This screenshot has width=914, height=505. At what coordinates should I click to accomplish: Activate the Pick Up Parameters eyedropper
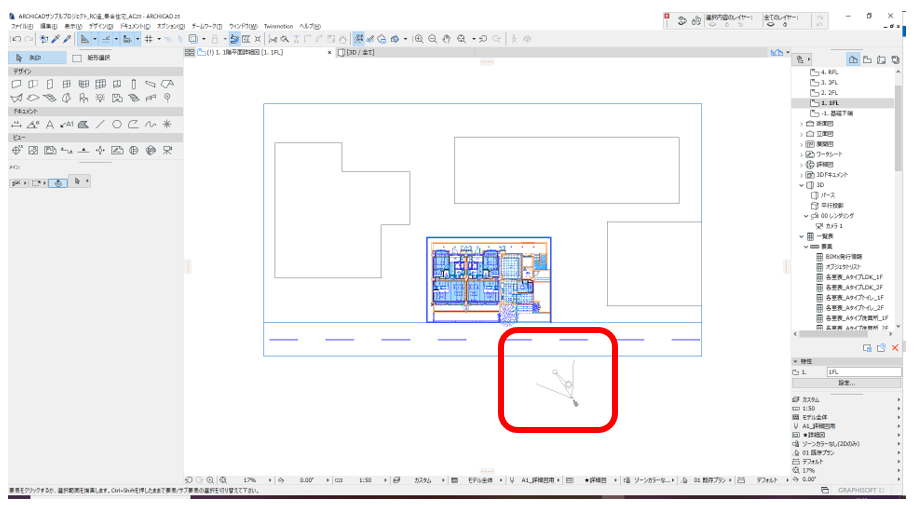coord(55,39)
